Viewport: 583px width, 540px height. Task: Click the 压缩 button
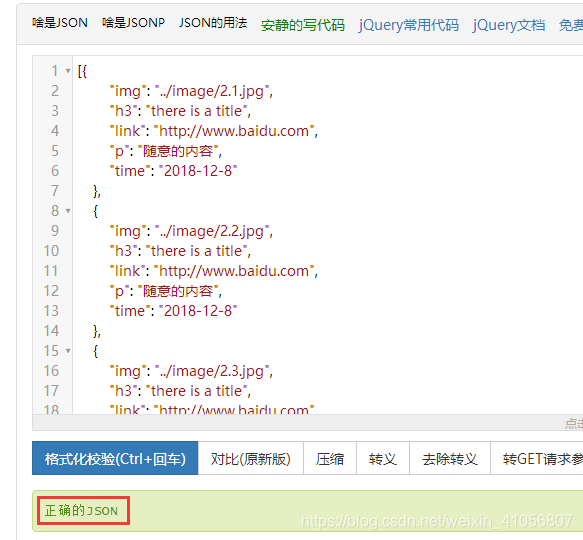tap(330, 458)
